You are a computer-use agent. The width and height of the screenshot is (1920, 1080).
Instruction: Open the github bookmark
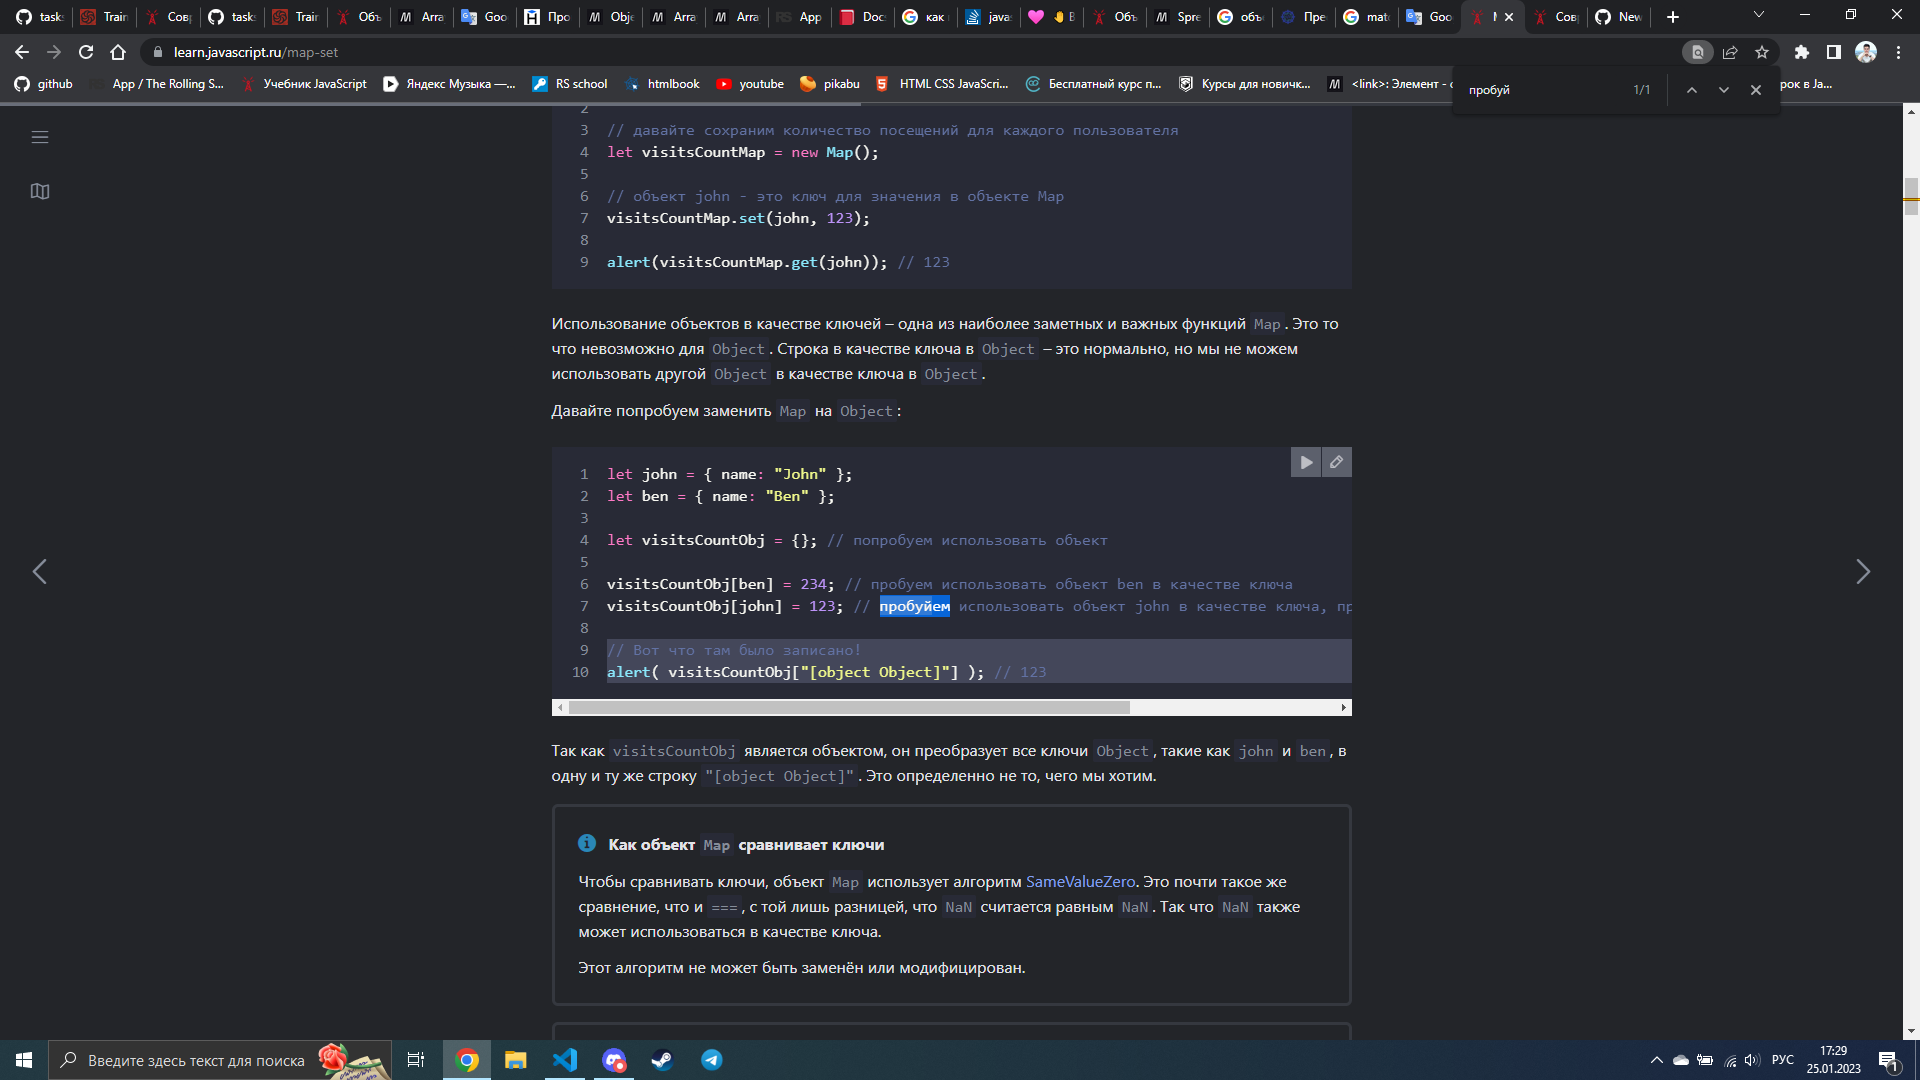44,84
